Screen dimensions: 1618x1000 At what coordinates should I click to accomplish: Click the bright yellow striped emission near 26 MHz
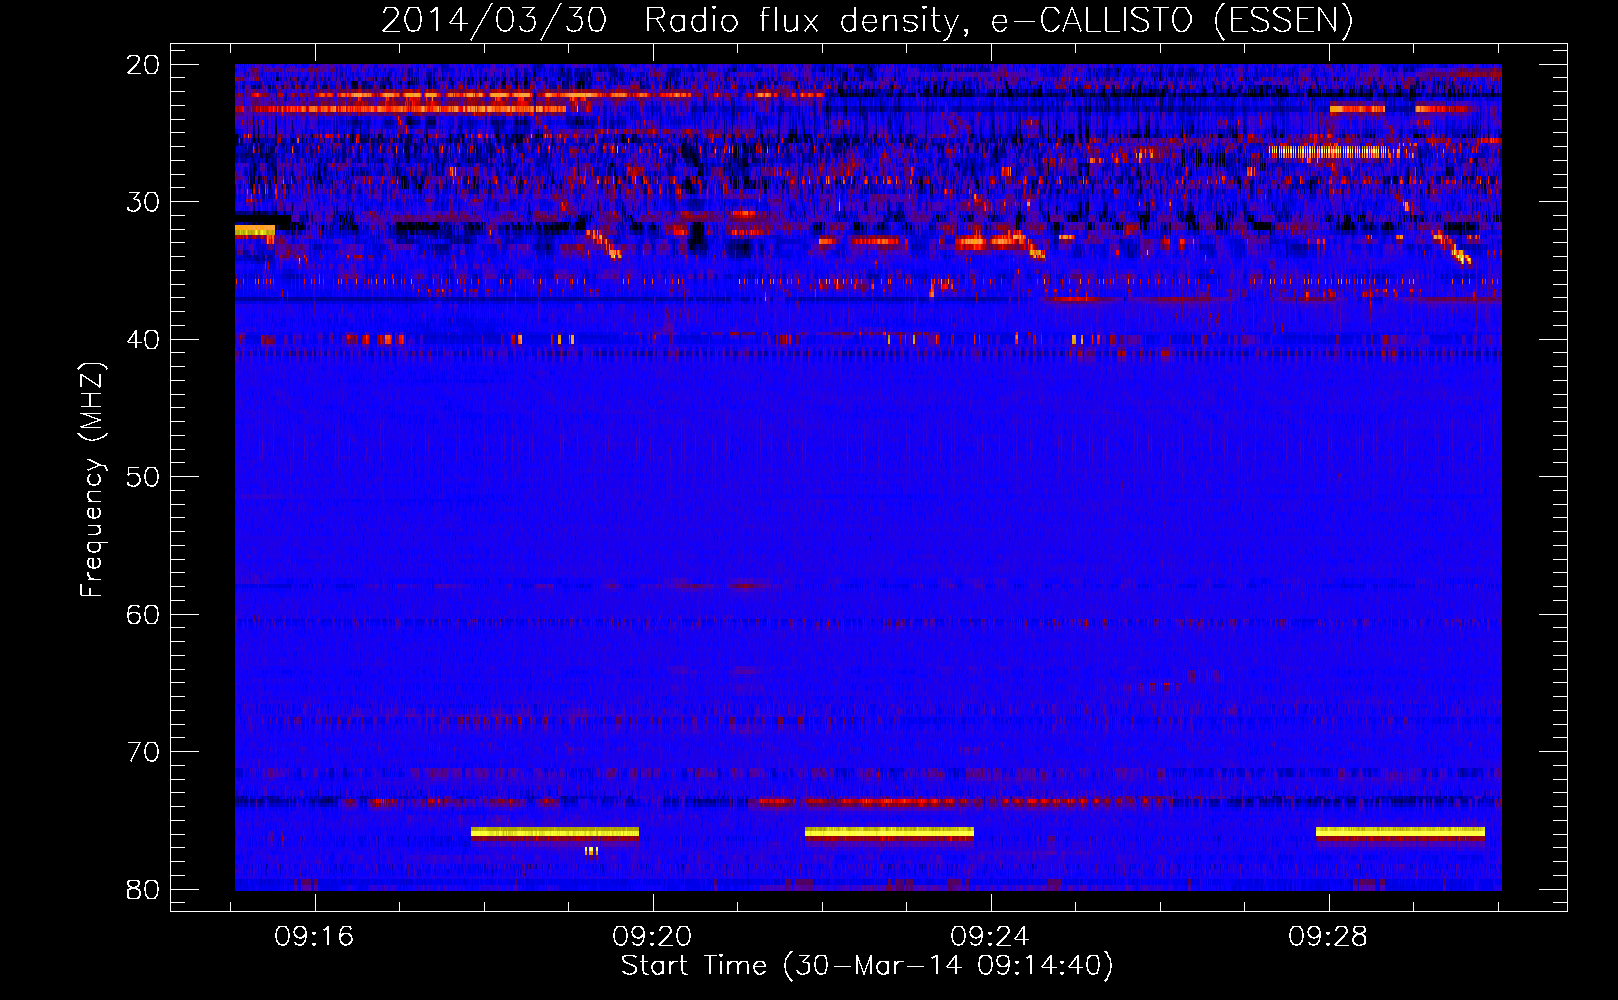(1330, 152)
